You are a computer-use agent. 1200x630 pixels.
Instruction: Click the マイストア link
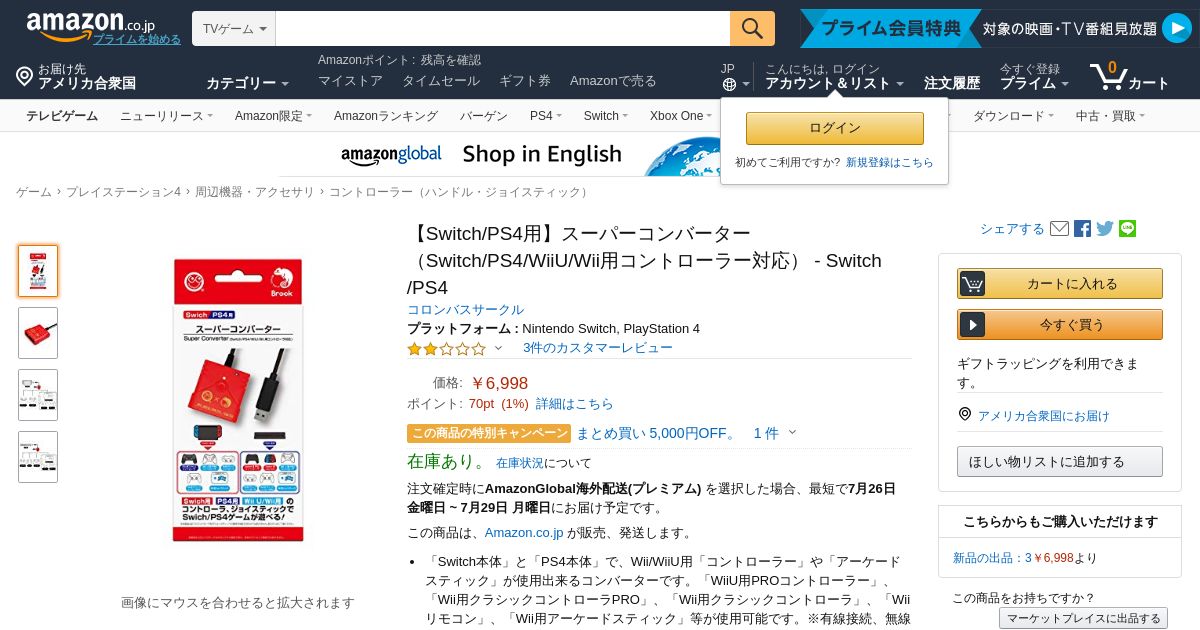pos(350,81)
